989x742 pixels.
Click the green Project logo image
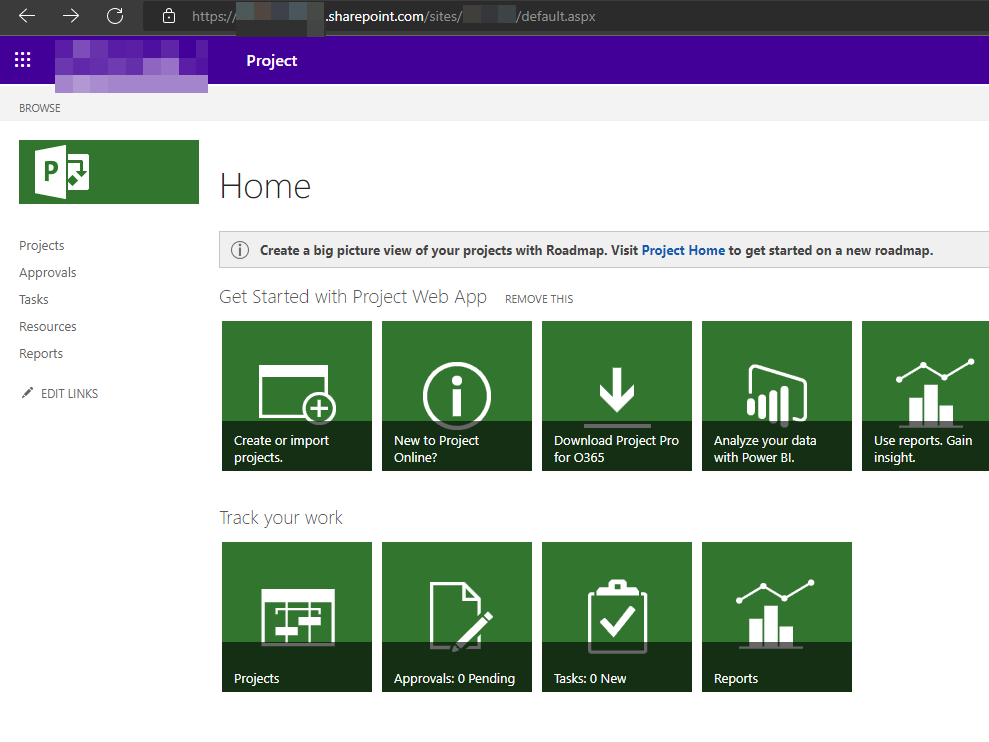[x=109, y=172]
